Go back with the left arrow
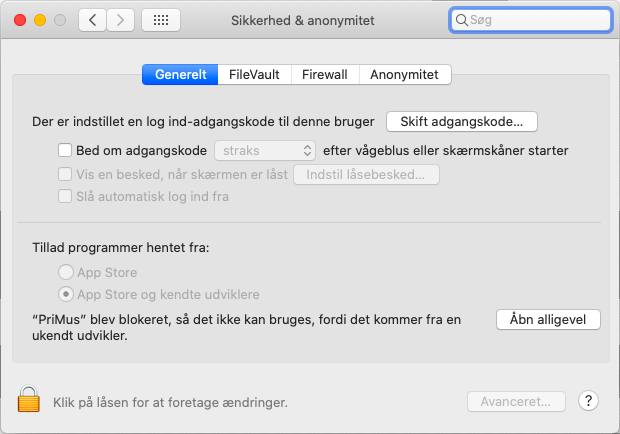The height and width of the screenshot is (434, 620). coord(93,20)
